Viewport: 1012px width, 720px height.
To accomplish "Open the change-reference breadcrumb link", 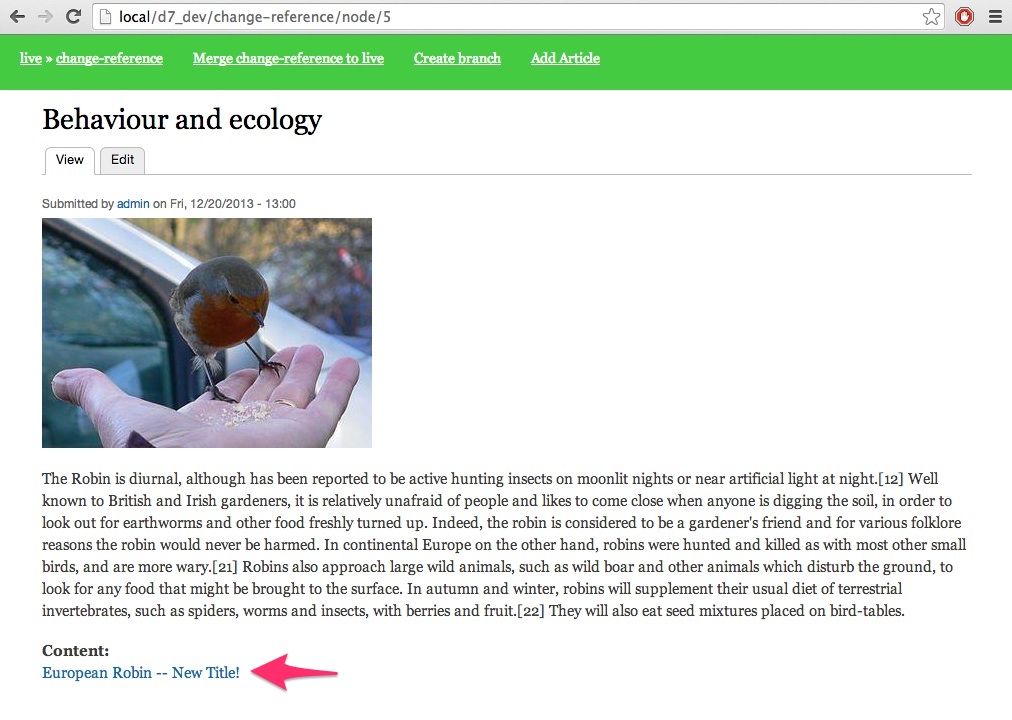I will pos(109,58).
